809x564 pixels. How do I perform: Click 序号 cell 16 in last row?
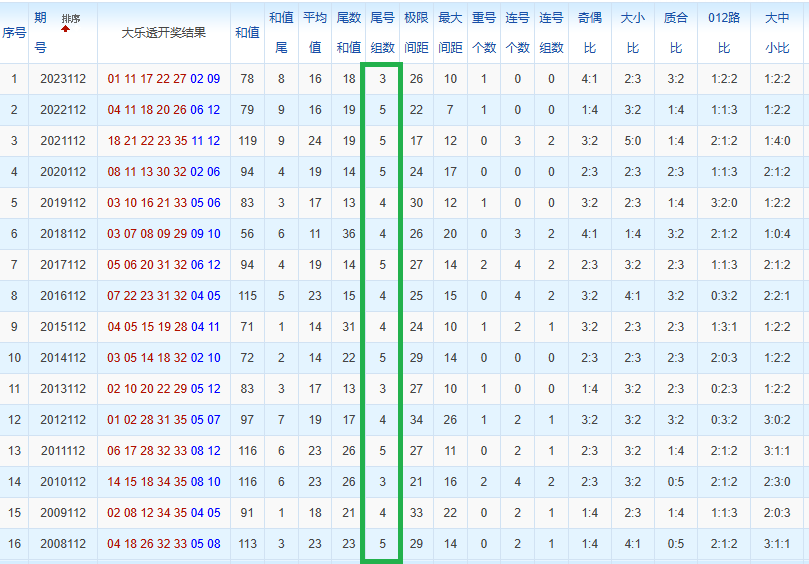tap(14, 544)
